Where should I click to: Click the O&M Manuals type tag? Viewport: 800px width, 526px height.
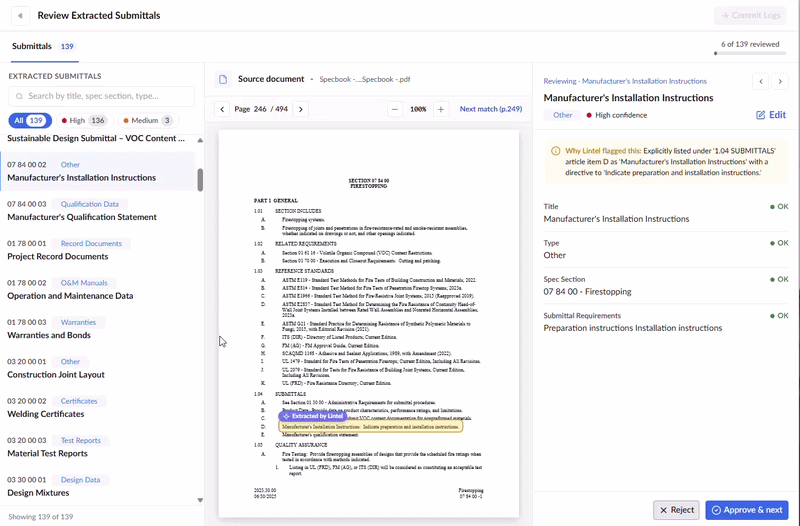coord(84,283)
